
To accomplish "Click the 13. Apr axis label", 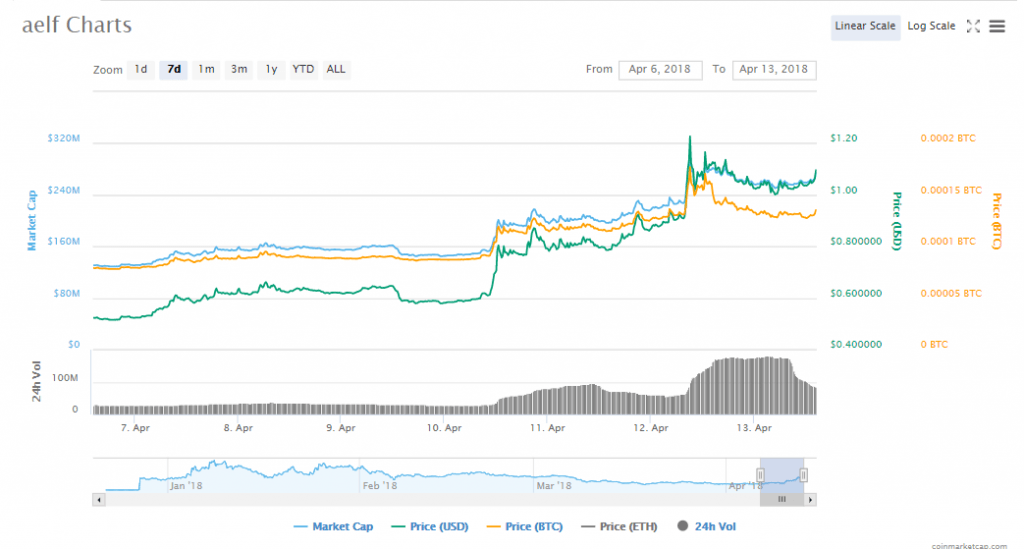I will [x=754, y=428].
